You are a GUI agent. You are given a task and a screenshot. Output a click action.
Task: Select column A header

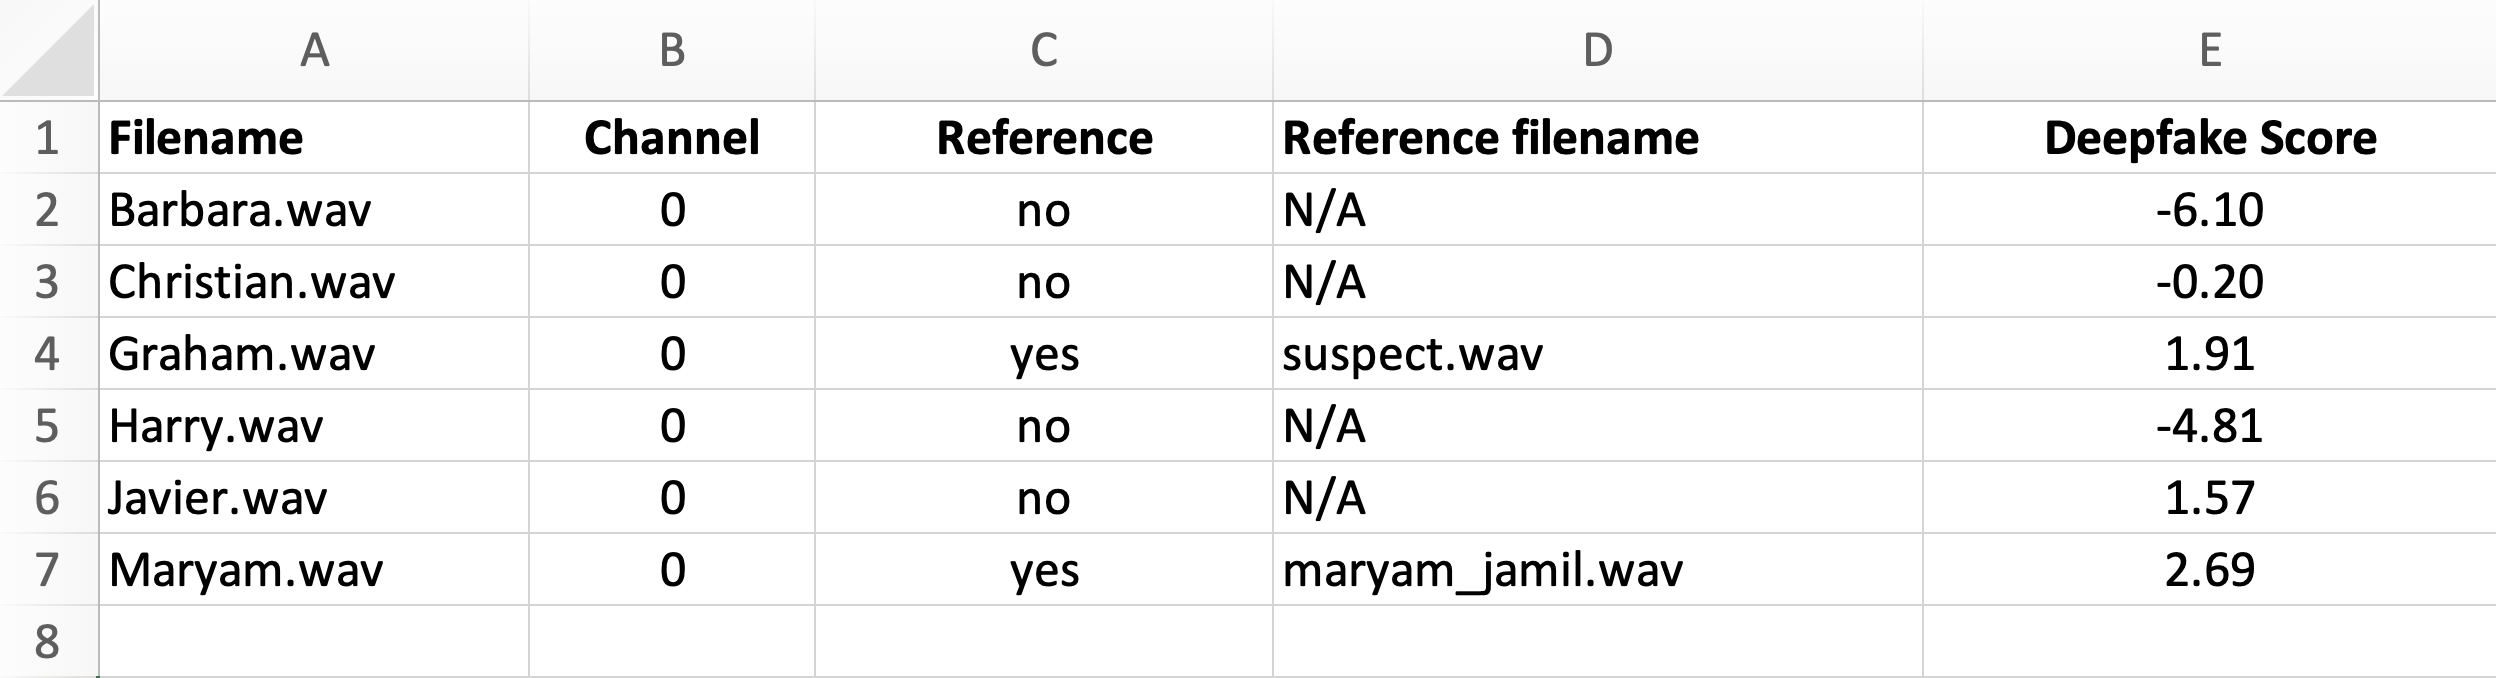tap(313, 47)
